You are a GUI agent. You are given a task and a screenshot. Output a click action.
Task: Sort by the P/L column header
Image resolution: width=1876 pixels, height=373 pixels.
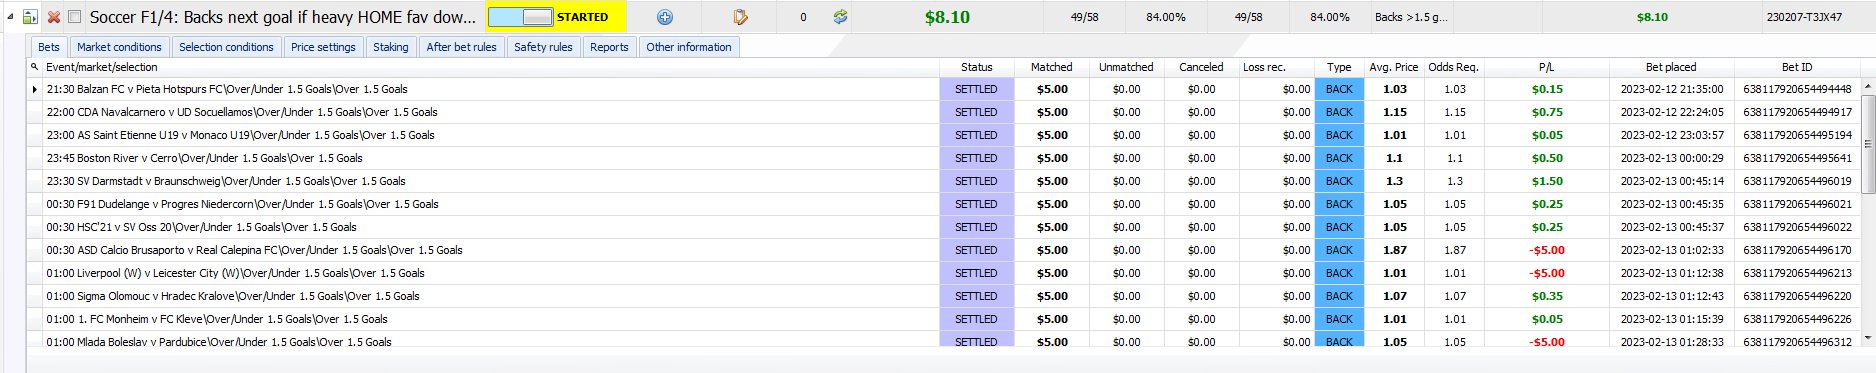pos(1546,67)
